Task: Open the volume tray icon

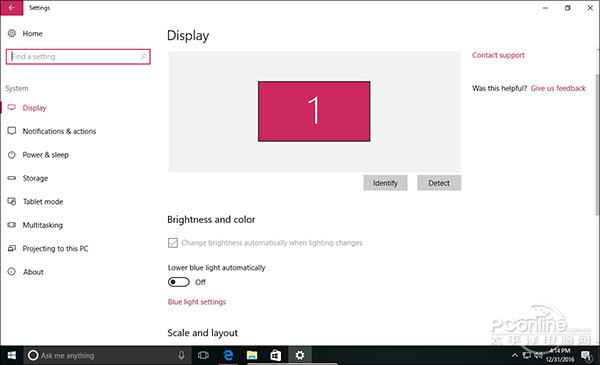Action: point(539,355)
